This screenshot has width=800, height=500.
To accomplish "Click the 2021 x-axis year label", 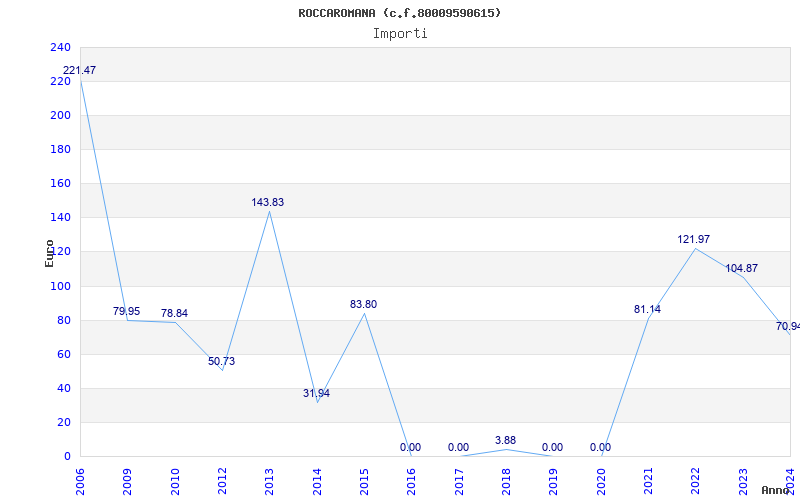I will coord(648,482).
